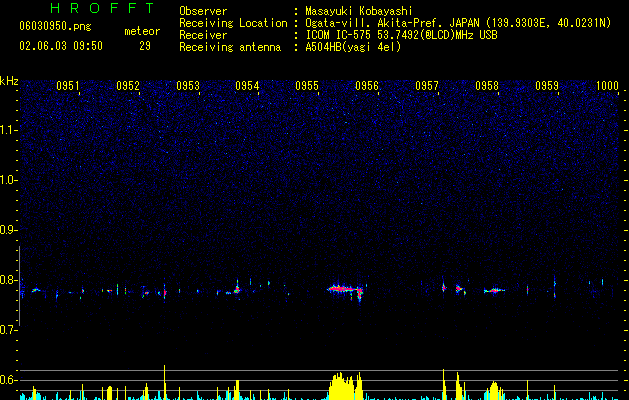Click the 'Receiver' field label
The image size is (629, 400).
pos(203,35)
